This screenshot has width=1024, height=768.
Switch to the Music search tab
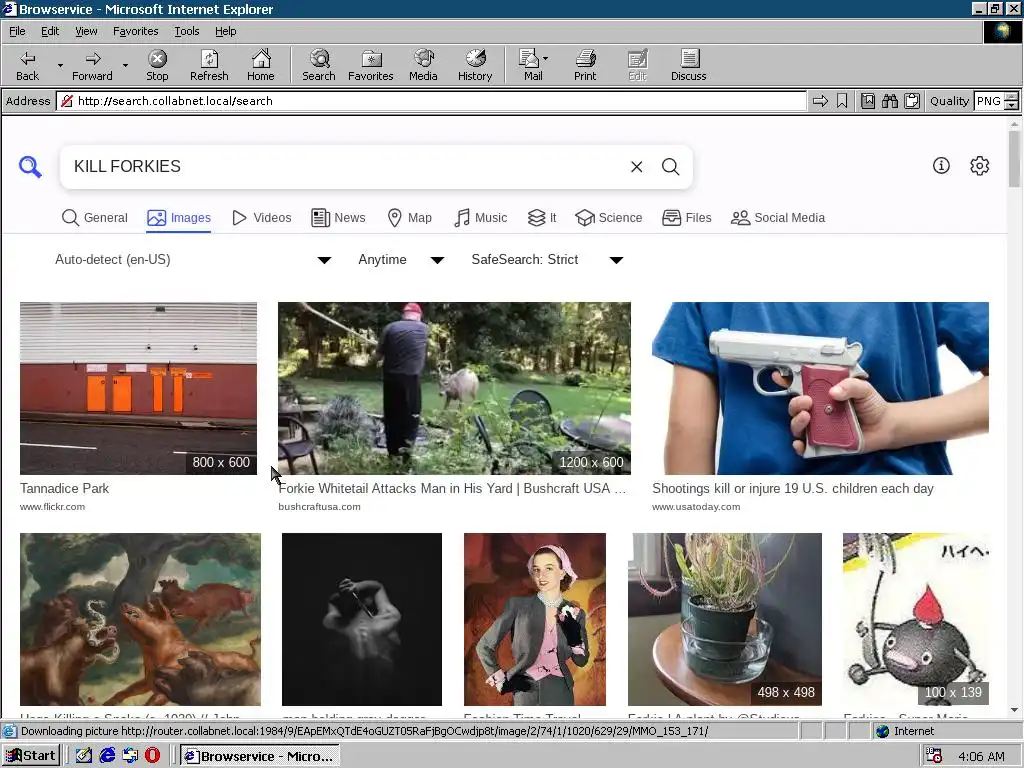pos(480,217)
